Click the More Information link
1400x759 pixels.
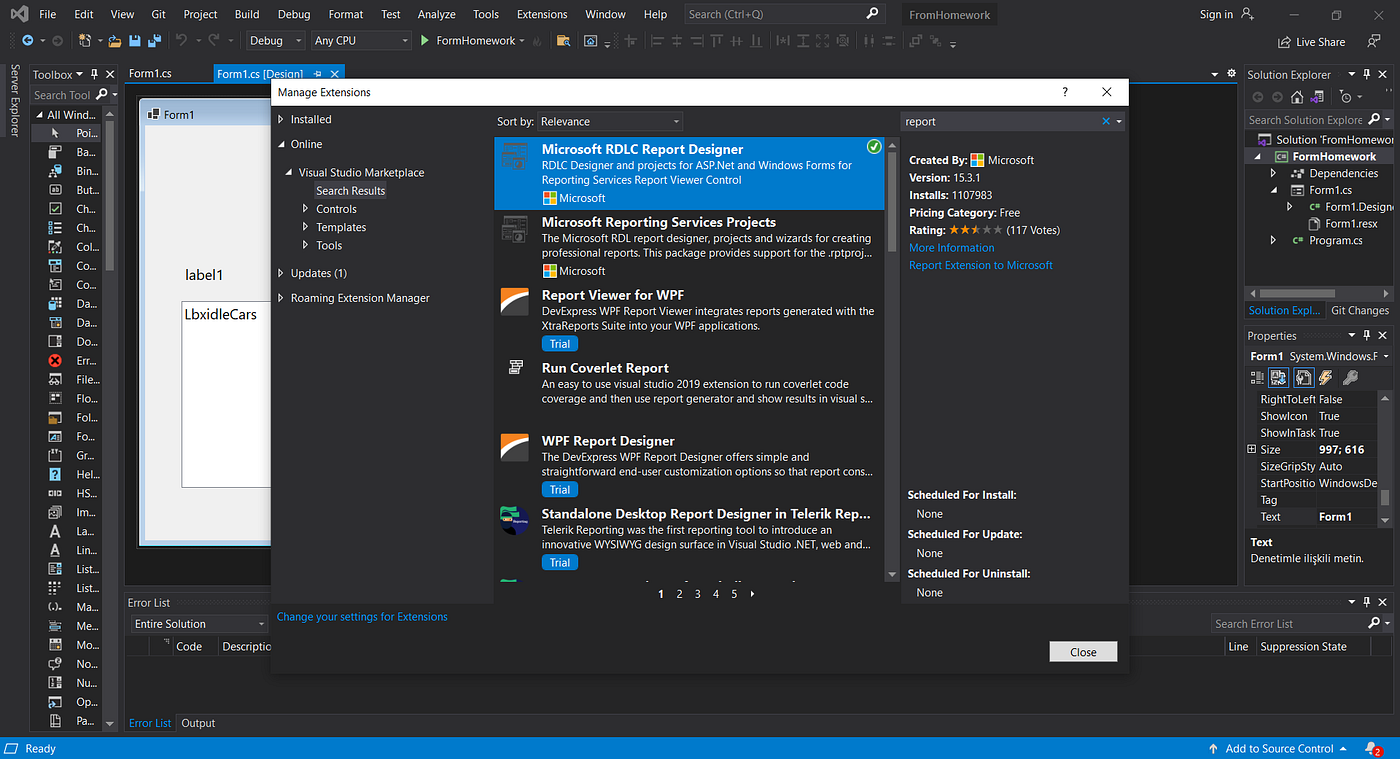[951, 247]
